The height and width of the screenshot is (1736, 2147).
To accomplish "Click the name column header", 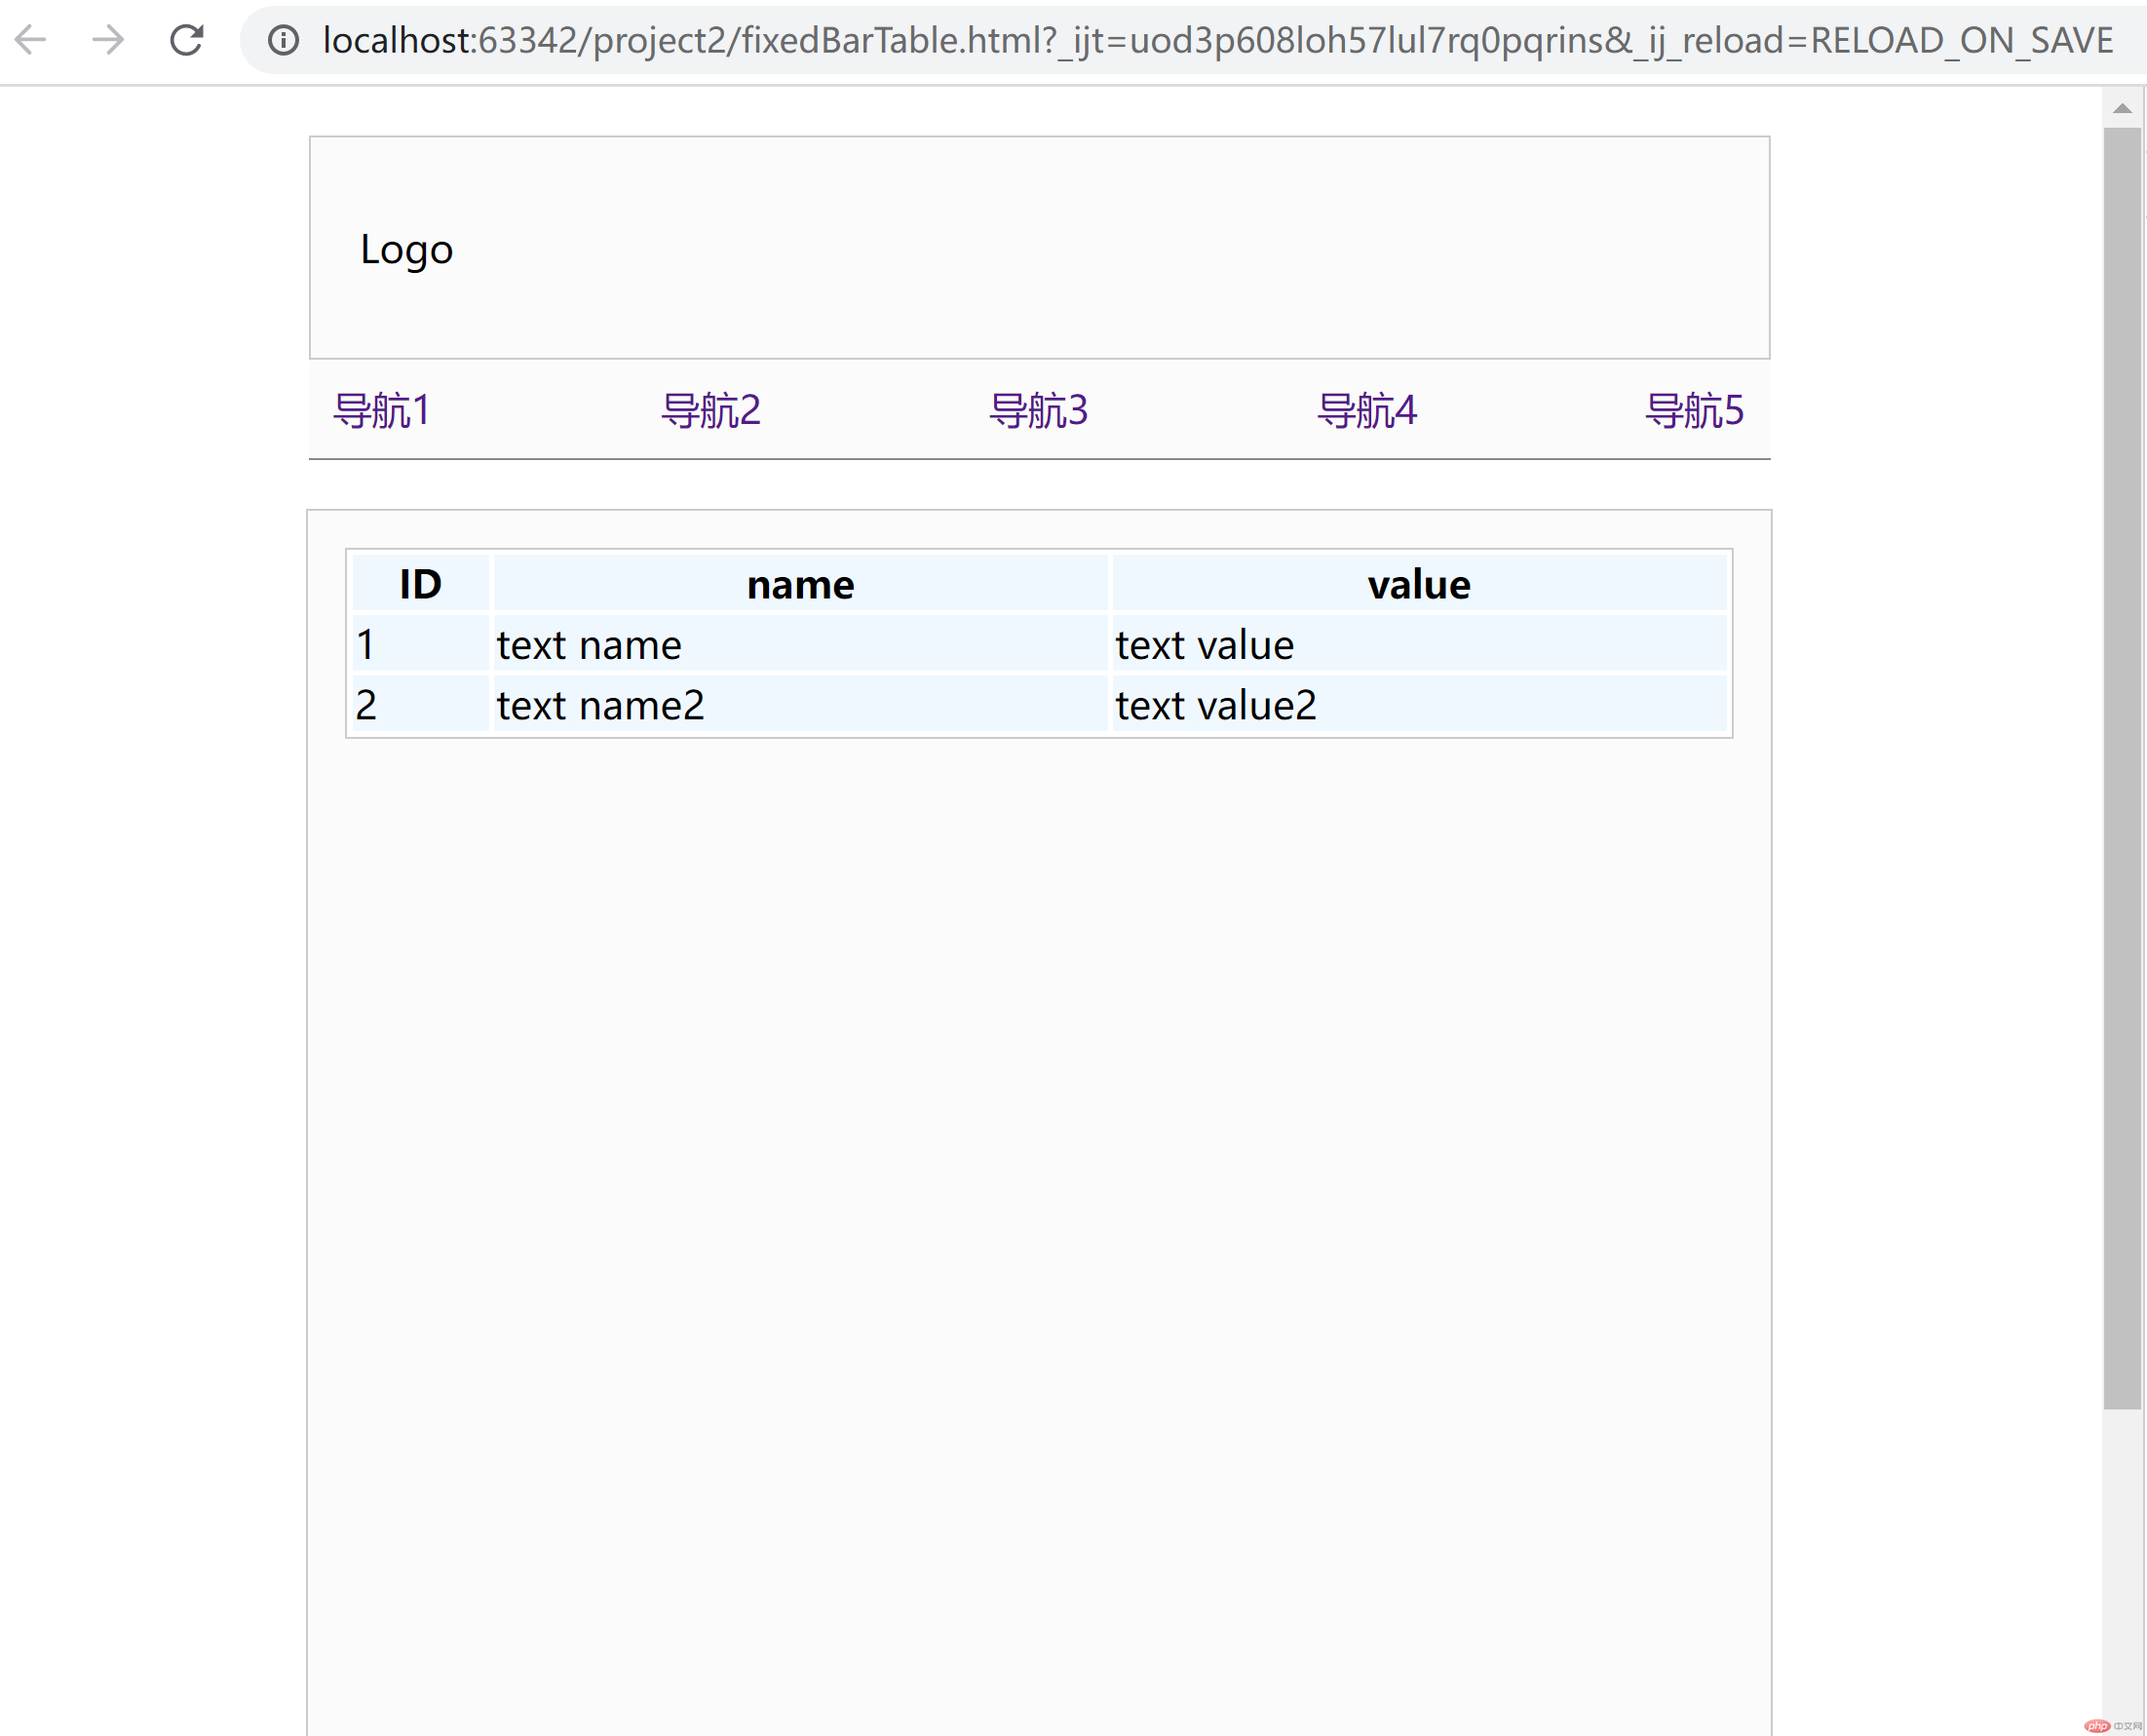I will tap(801, 583).
